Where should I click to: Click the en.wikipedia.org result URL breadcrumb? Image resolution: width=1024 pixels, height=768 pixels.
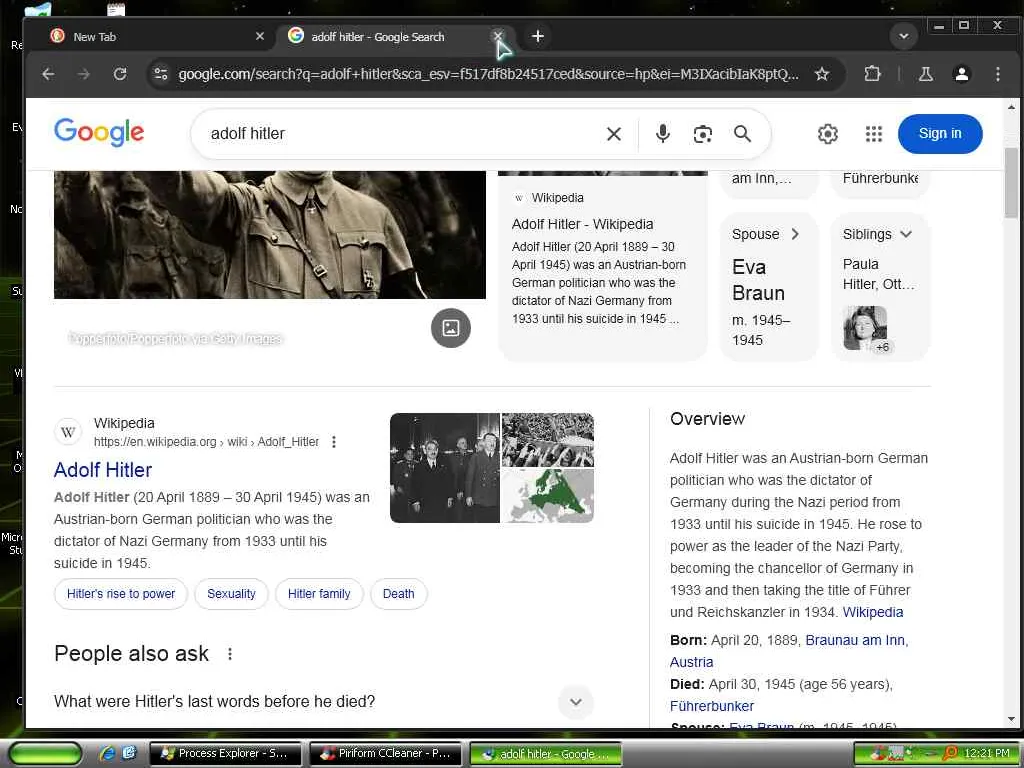click(x=206, y=442)
